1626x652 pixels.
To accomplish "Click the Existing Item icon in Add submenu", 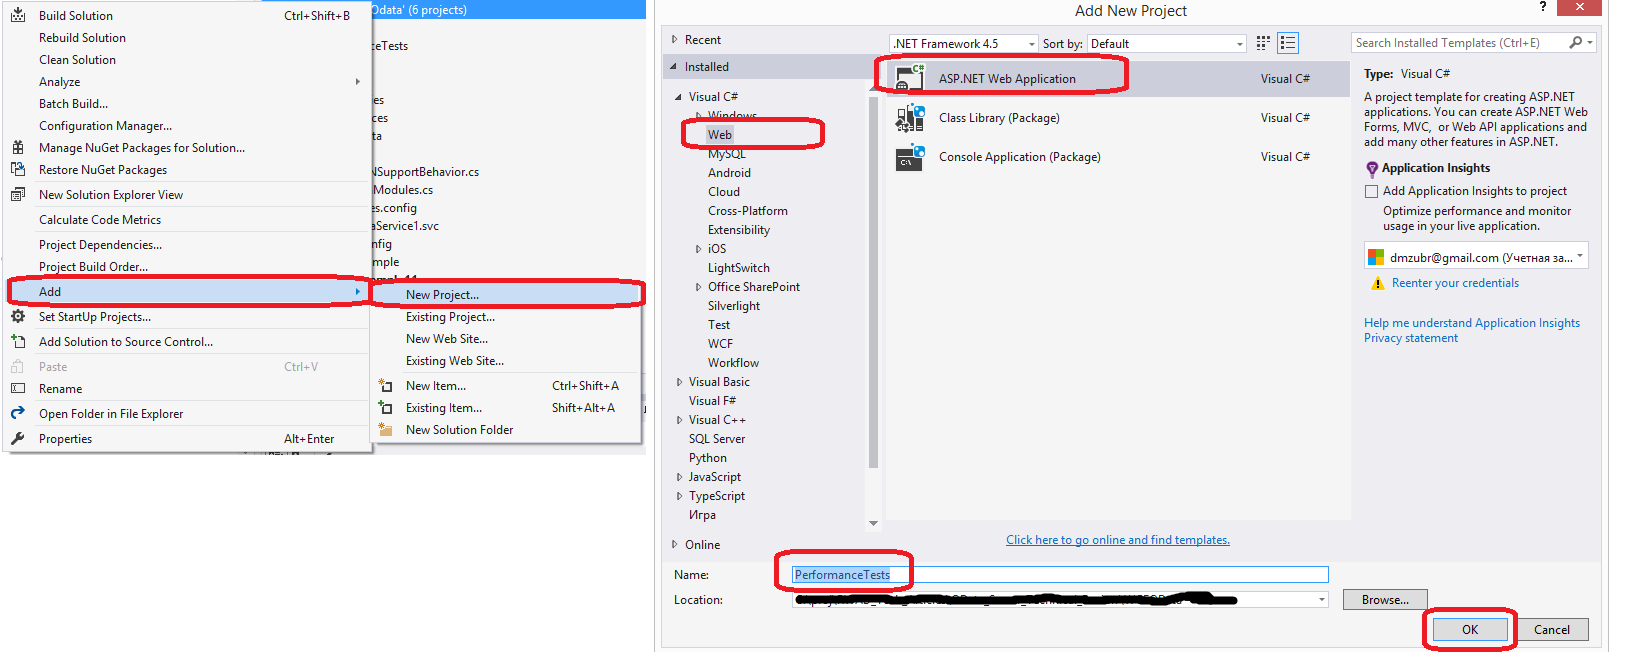I will point(385,407).
